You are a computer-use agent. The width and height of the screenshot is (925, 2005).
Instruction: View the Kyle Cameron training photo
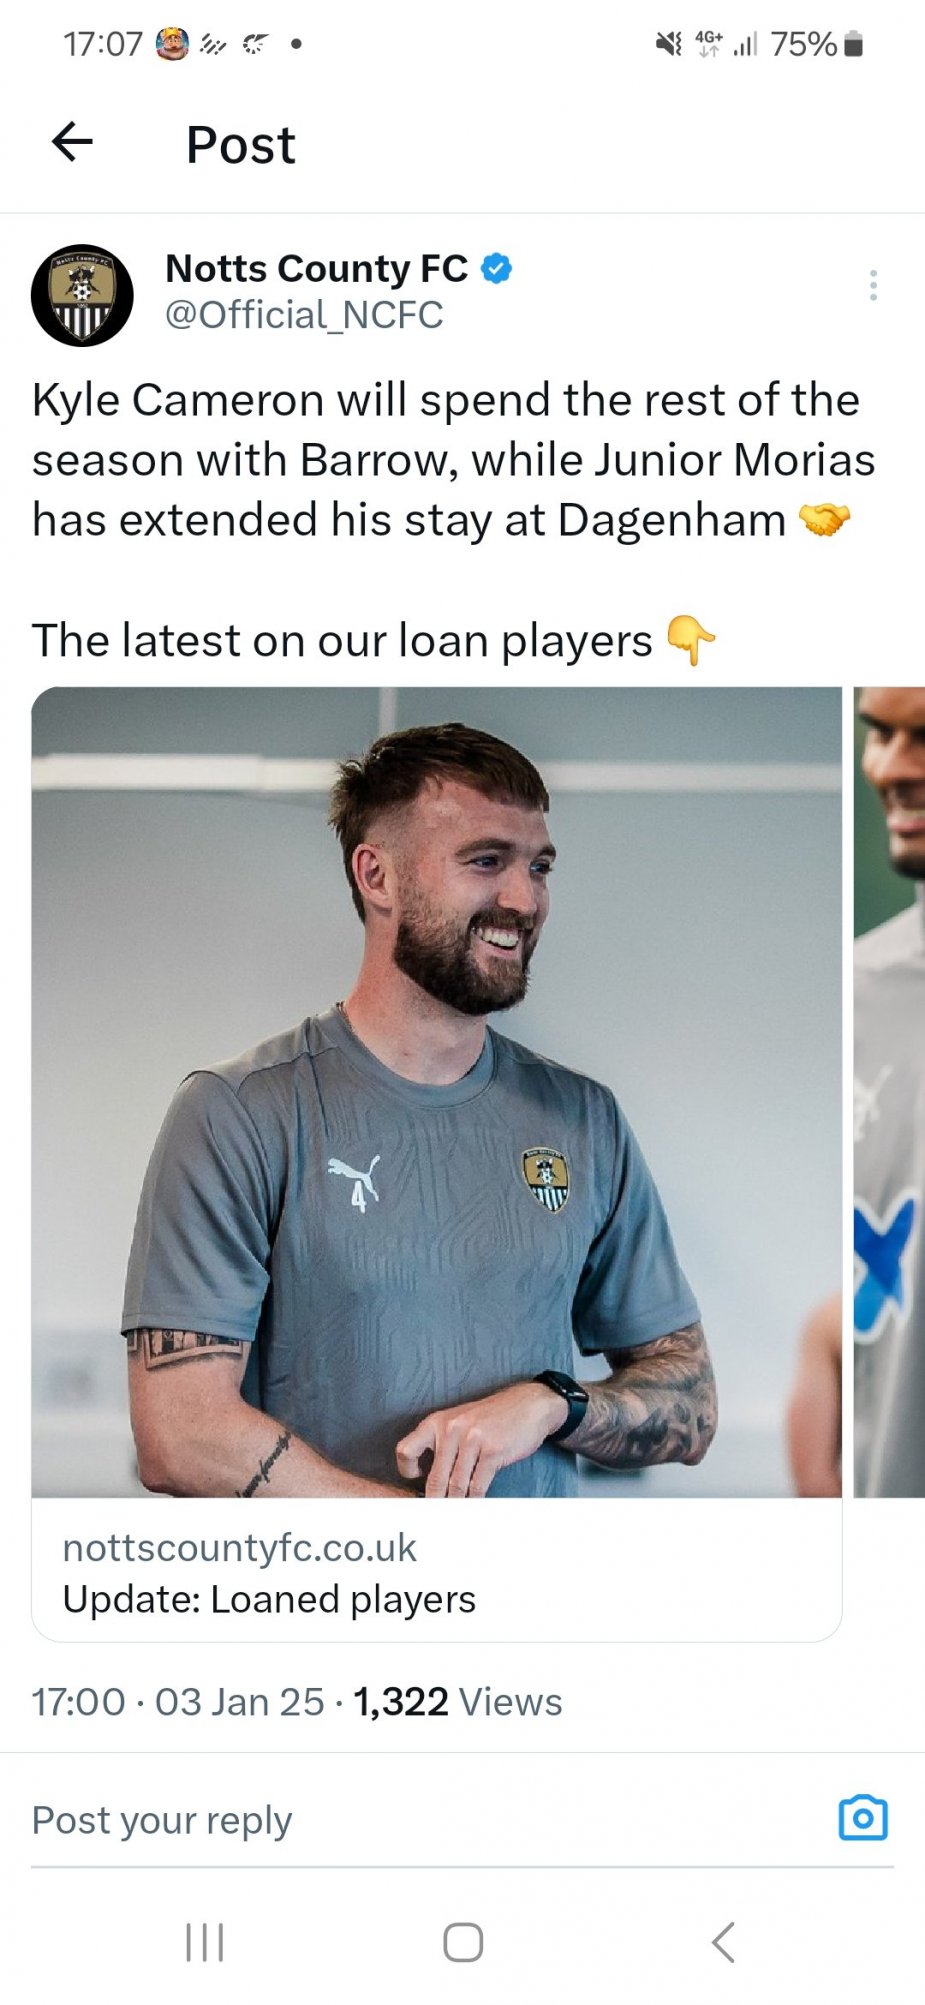(437, 1092)
